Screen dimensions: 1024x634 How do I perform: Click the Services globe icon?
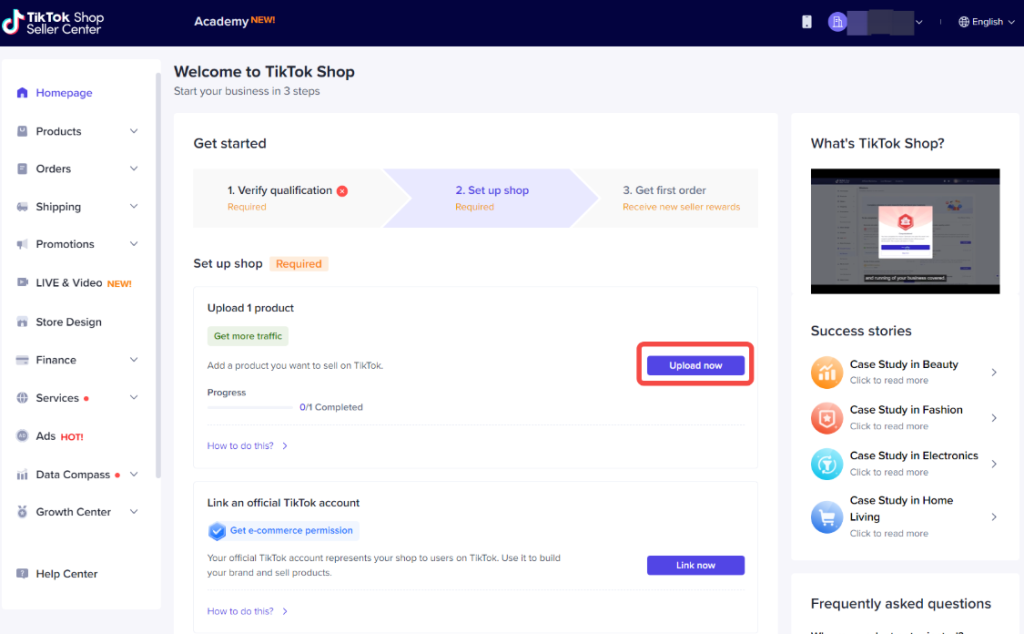pyautogui.click(x=22, y=398)
